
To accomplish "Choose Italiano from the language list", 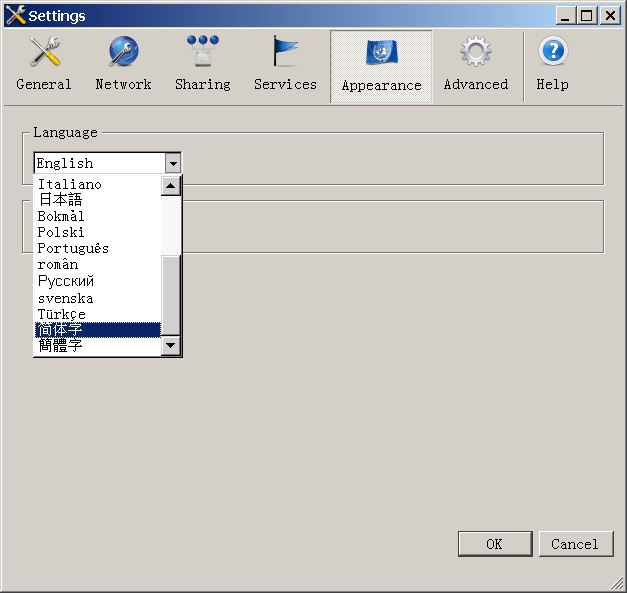I will pos(70,184).
